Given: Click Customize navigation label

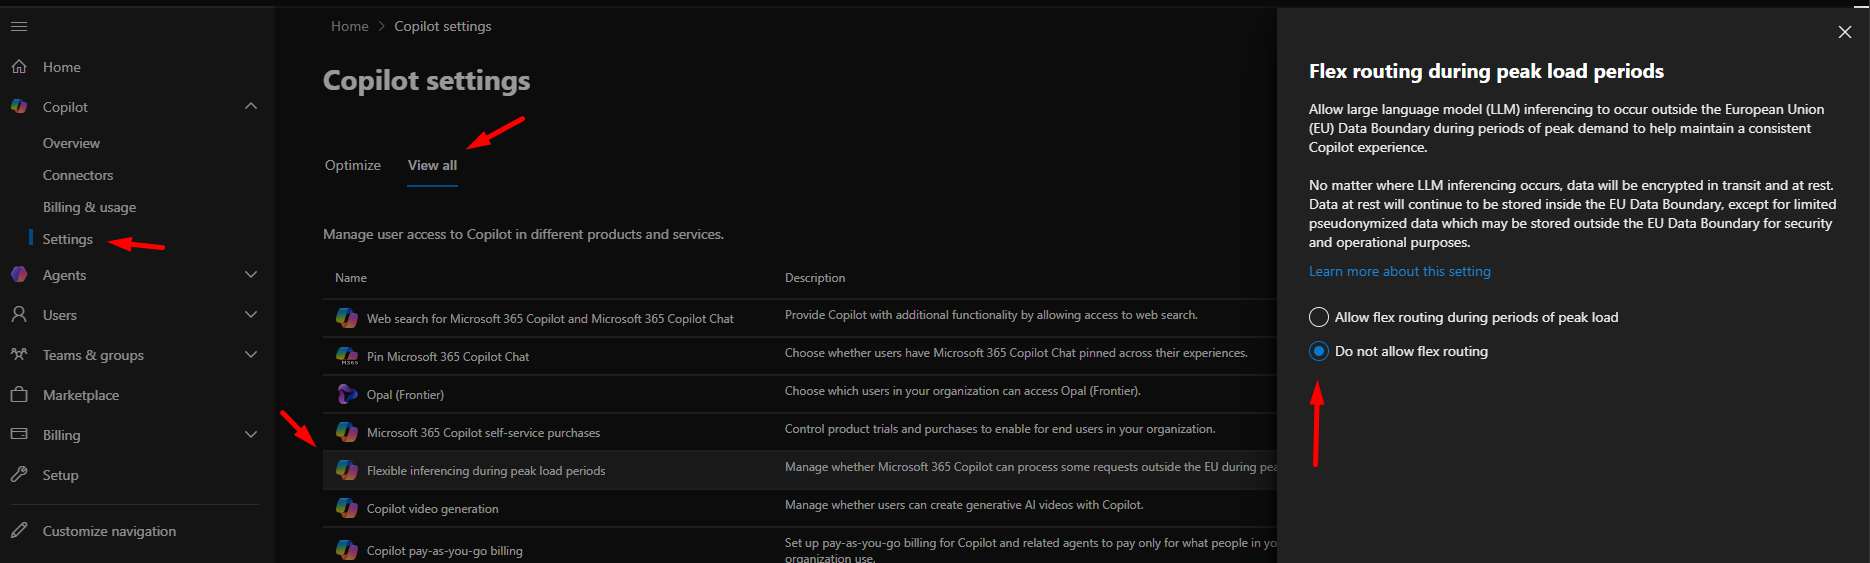Looking at the screenshot, I should coord(109,531).
